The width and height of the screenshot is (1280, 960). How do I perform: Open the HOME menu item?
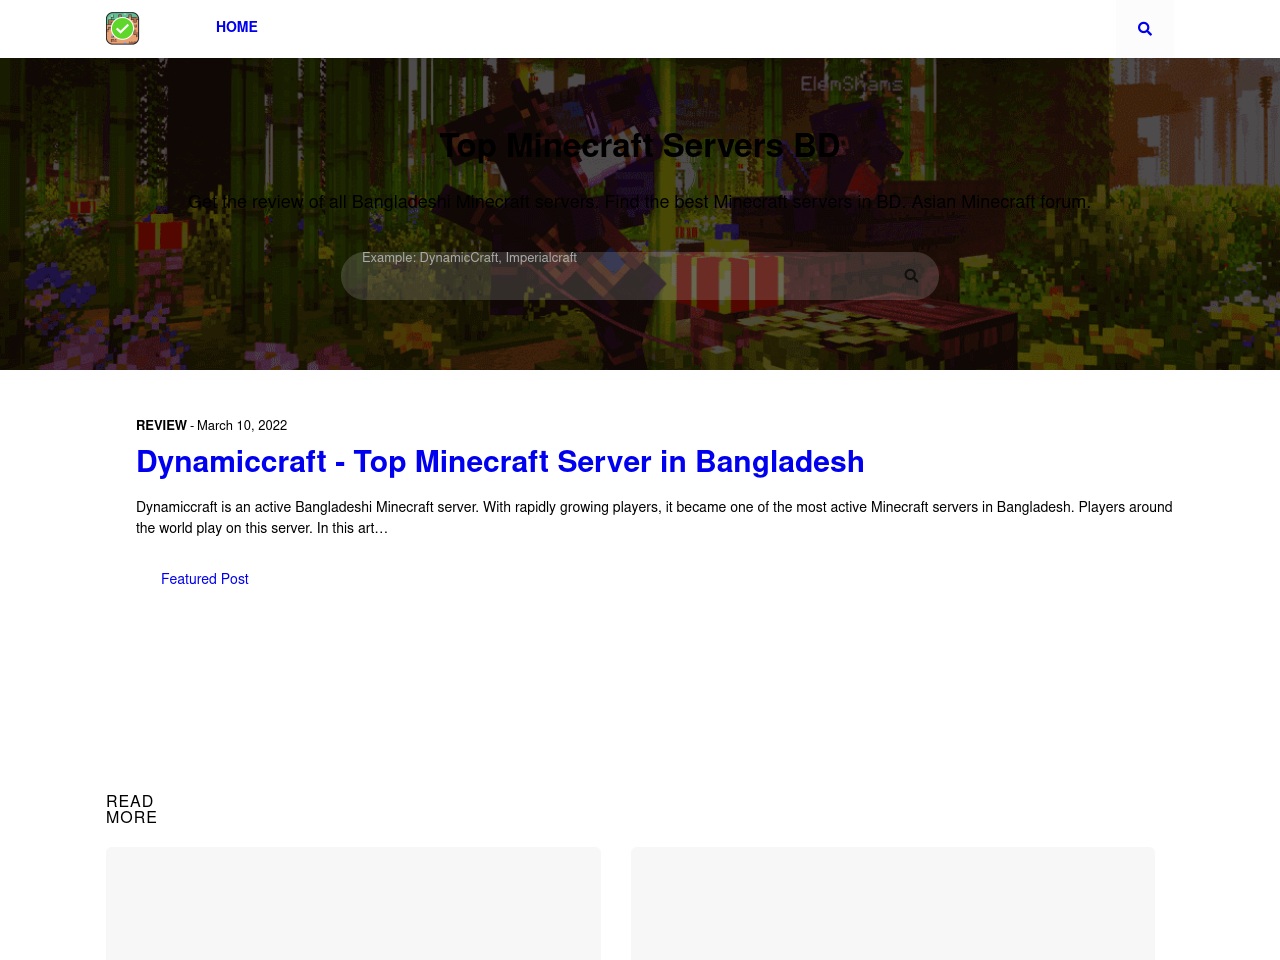[x=237, y=27]
